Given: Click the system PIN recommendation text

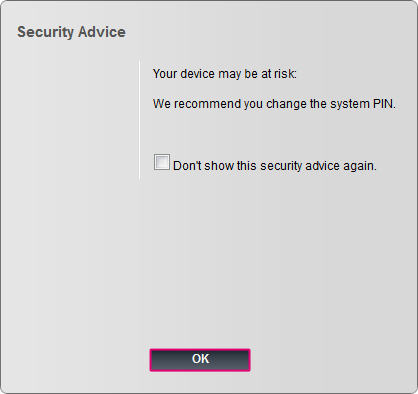Looking at the screenshot, I should 274,104.
